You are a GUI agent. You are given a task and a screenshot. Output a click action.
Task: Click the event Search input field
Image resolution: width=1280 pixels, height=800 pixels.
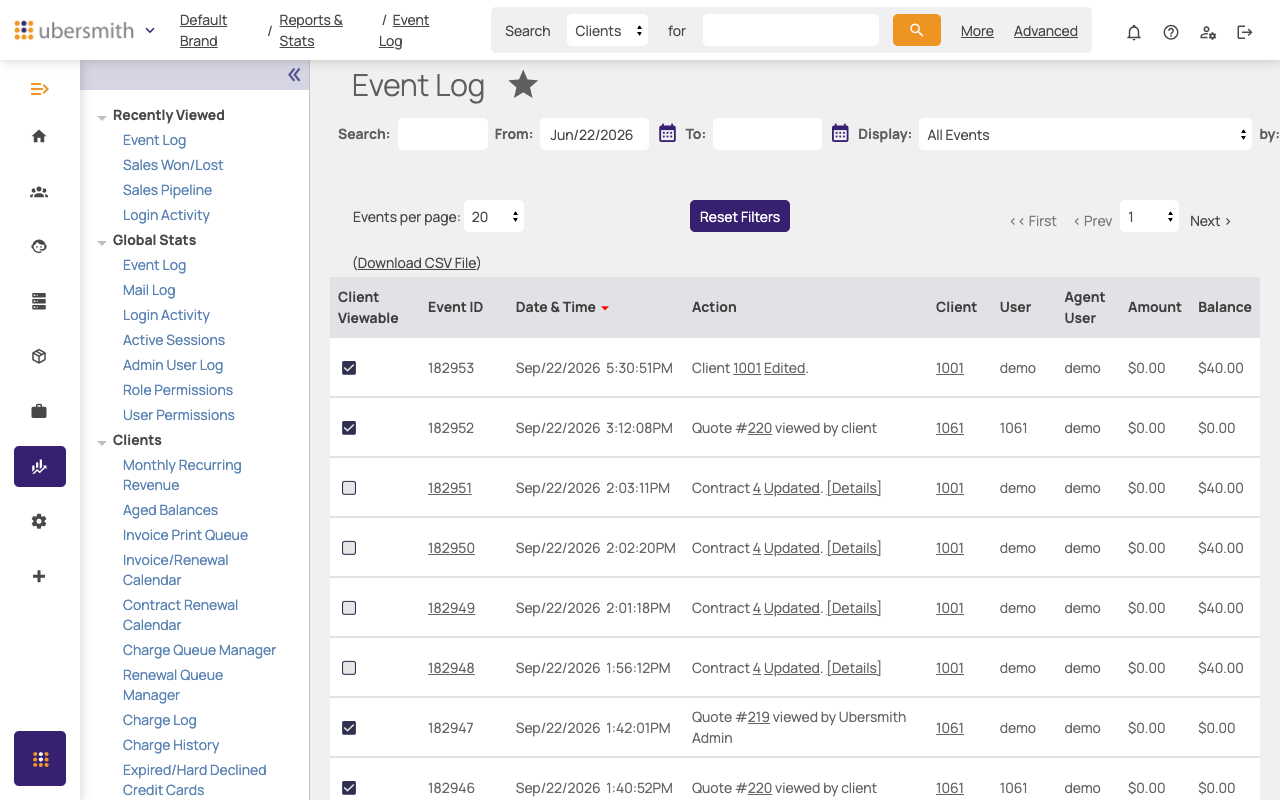(443, 134)
